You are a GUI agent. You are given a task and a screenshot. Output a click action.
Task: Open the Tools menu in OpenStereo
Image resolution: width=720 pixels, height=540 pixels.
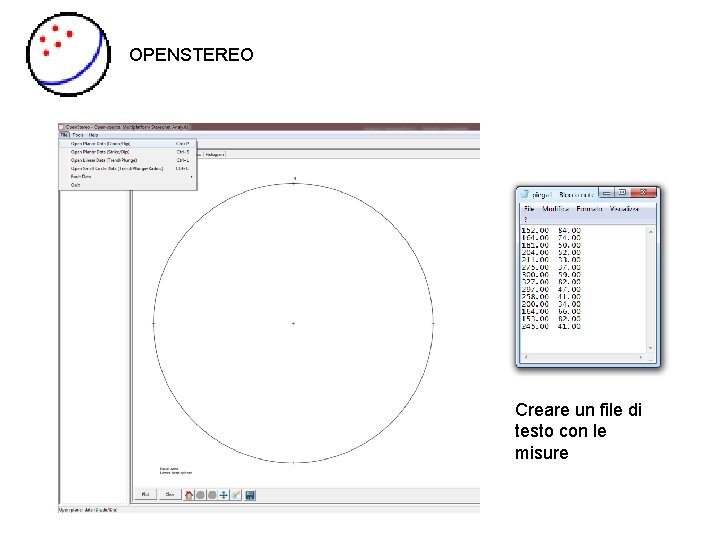click(x=78, y=135)
